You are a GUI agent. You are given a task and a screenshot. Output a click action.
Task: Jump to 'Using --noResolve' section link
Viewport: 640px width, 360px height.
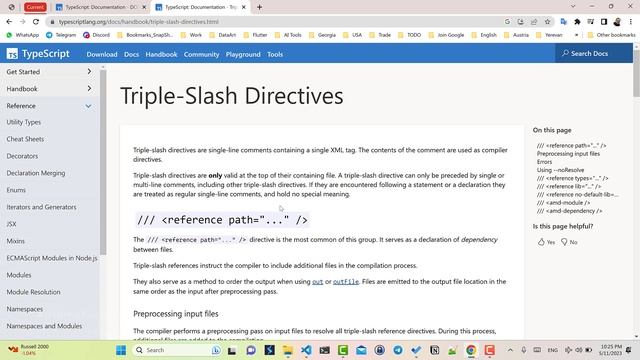pyautogui.click(x=560, y=170)
